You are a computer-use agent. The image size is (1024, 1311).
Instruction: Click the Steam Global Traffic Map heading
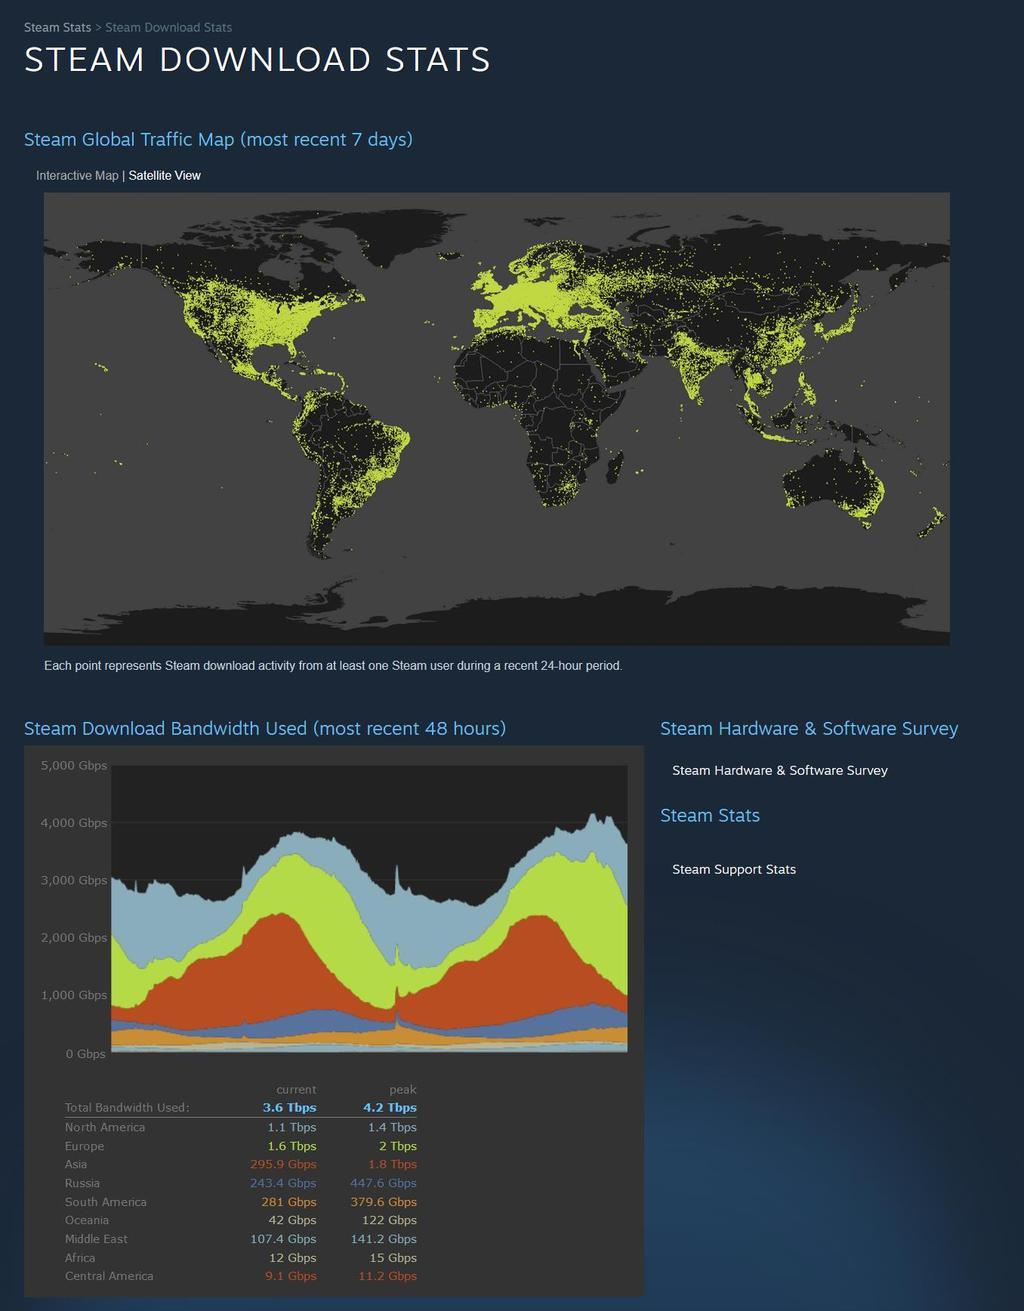pyautogui.click(x=218, y=139)
